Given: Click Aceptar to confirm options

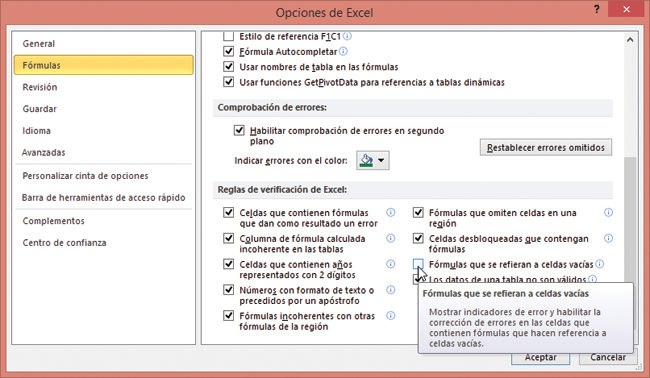Looking at the screenshot, I should click(x=540, y=358).
